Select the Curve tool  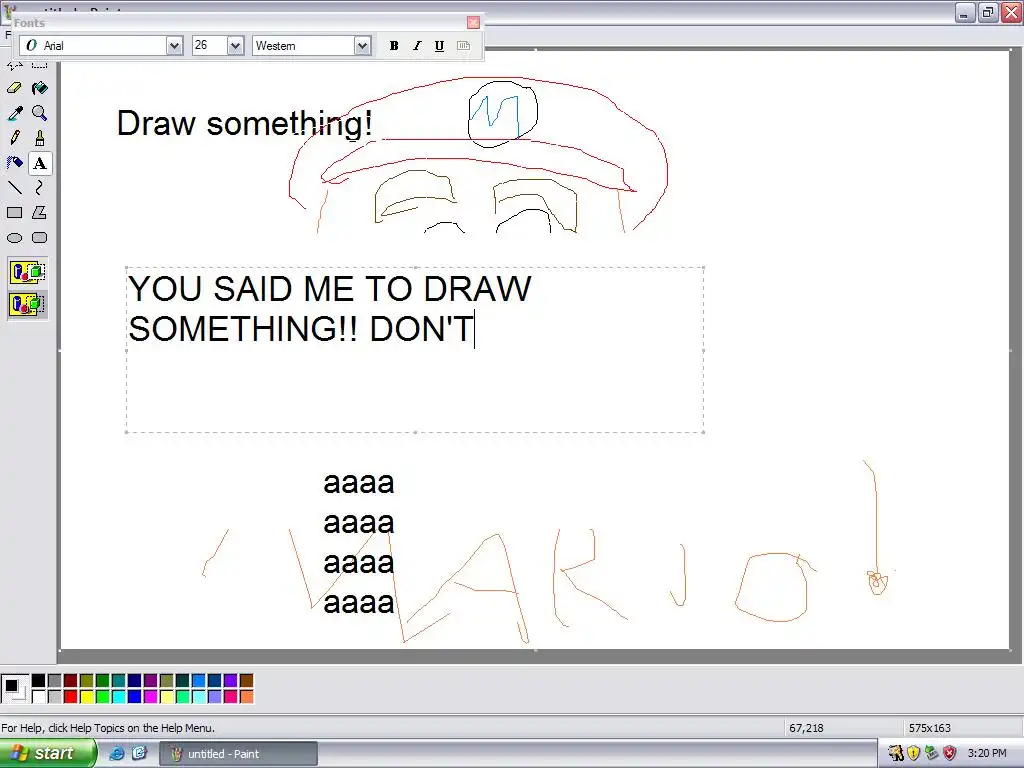click(40, 188)
